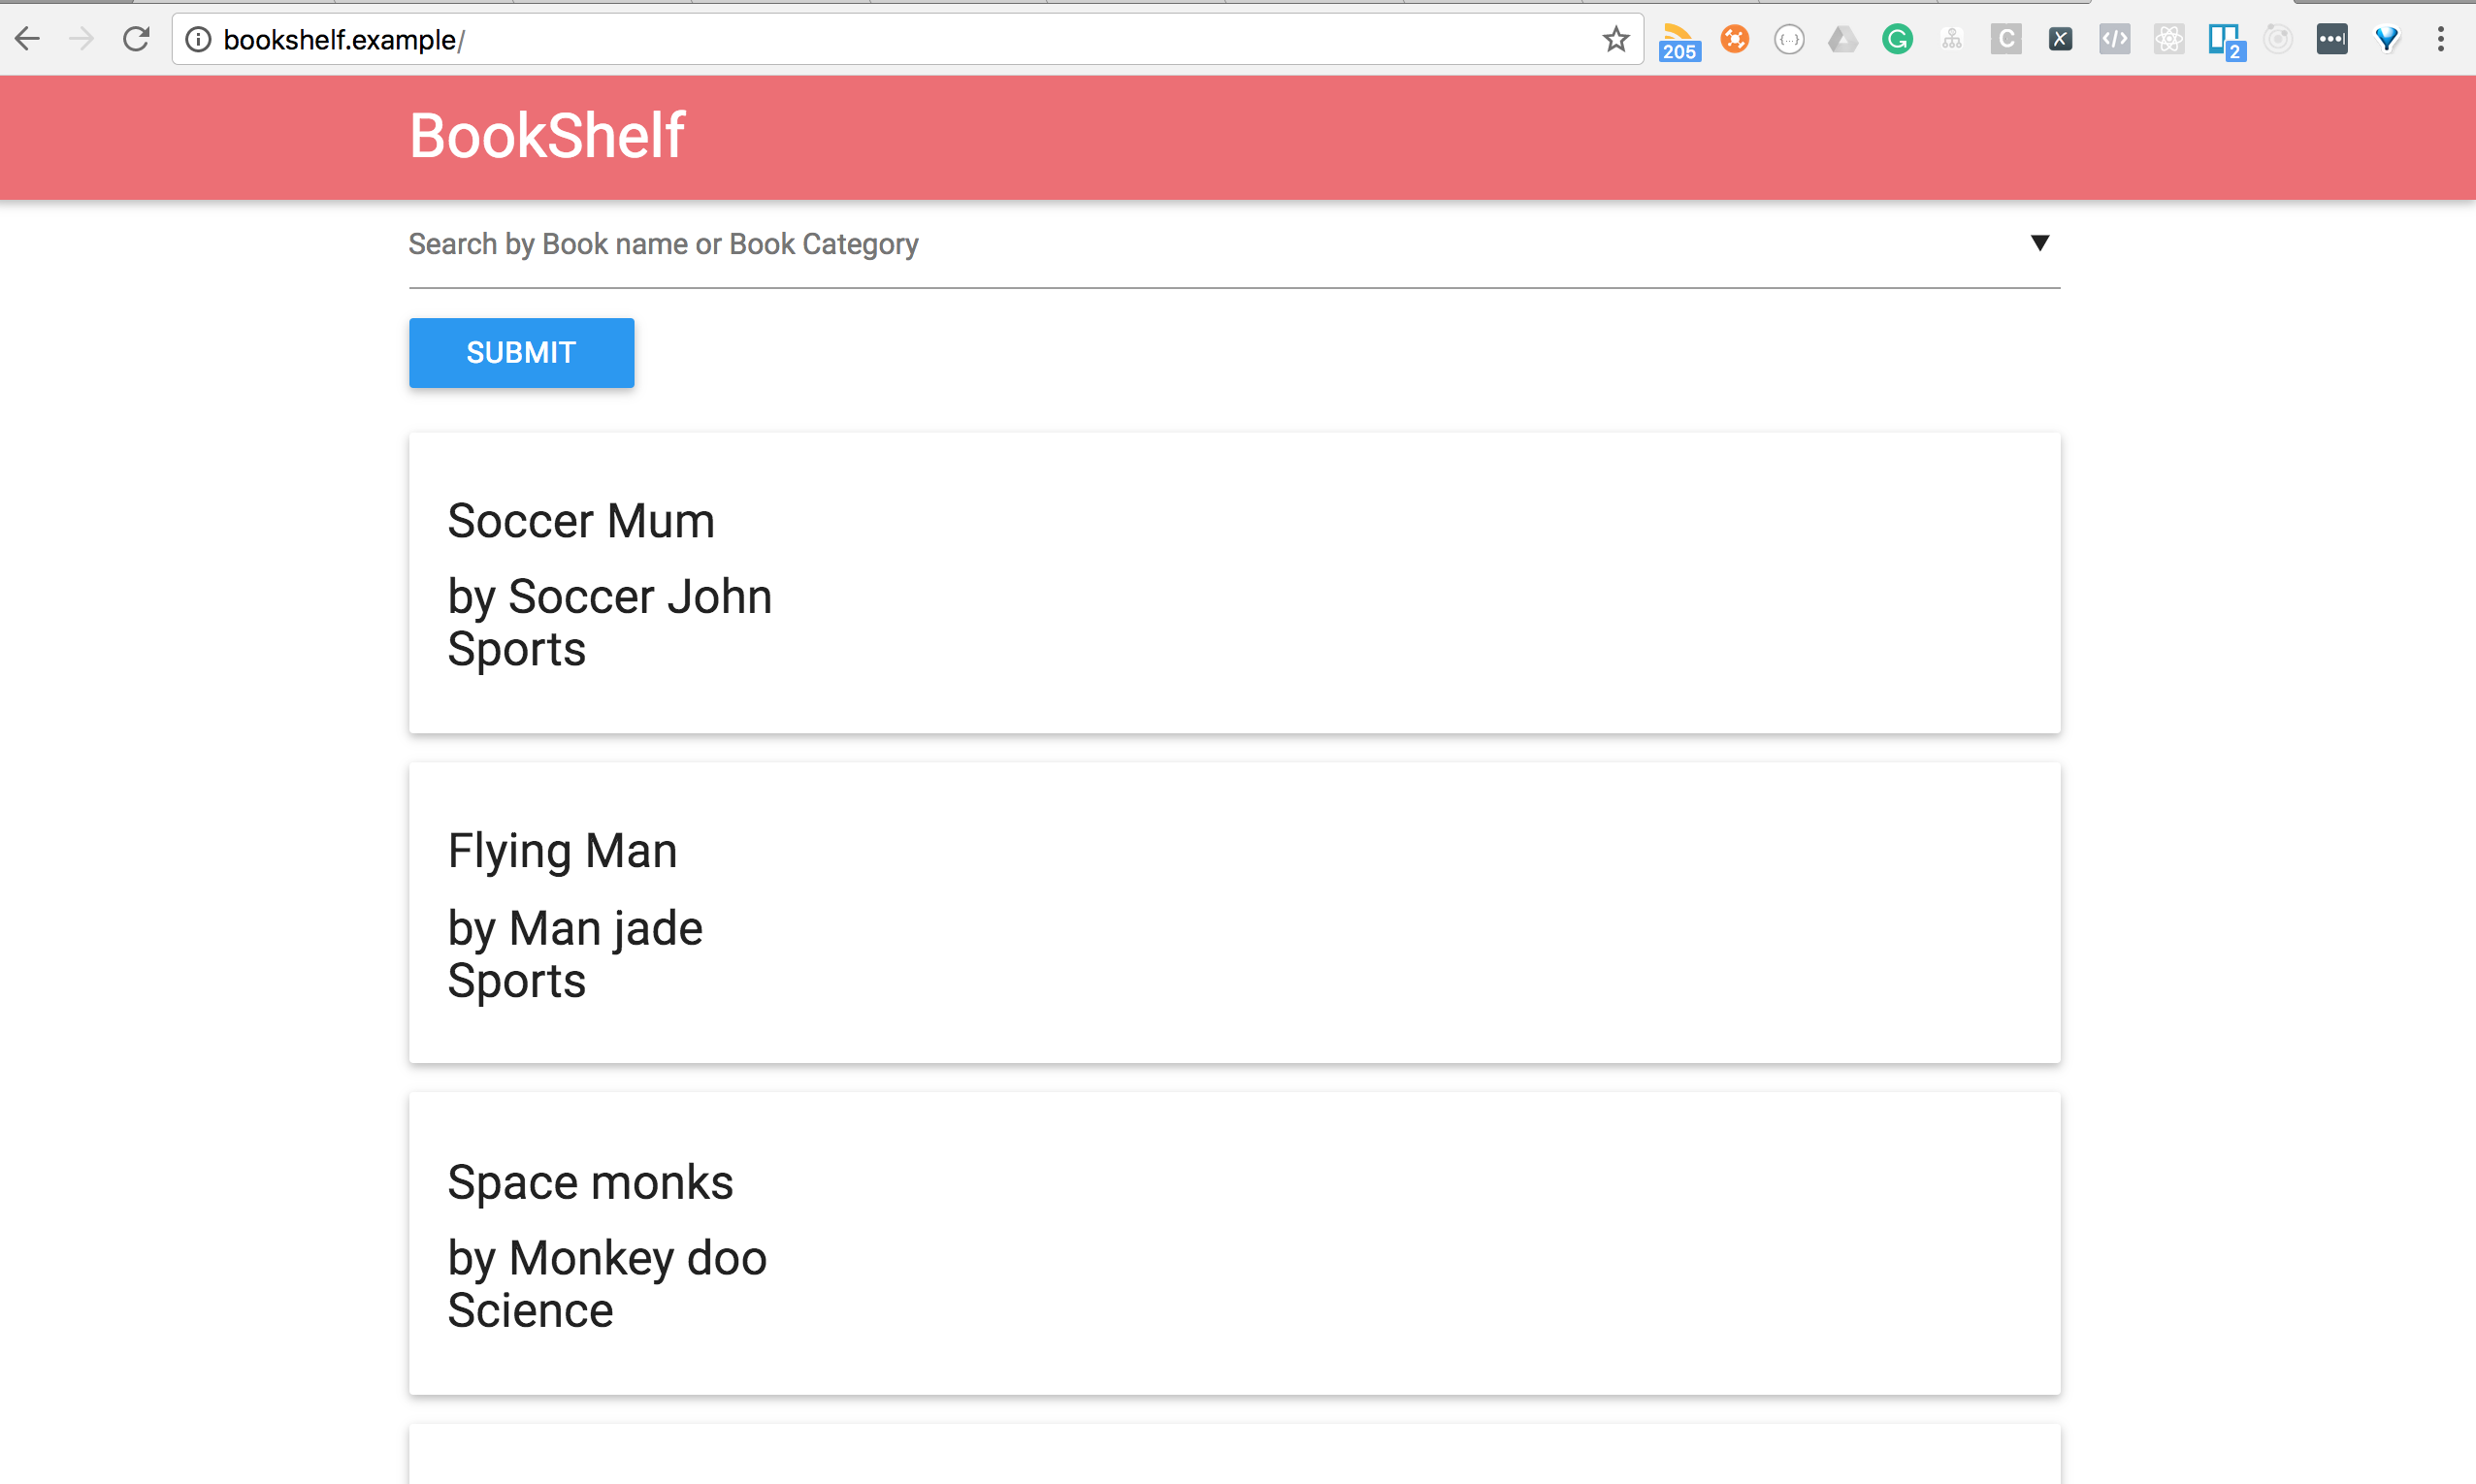Expand the search category dropdown arrow
Image resolution: width=2476 pixels, height=1484 pixels.
2040,242
